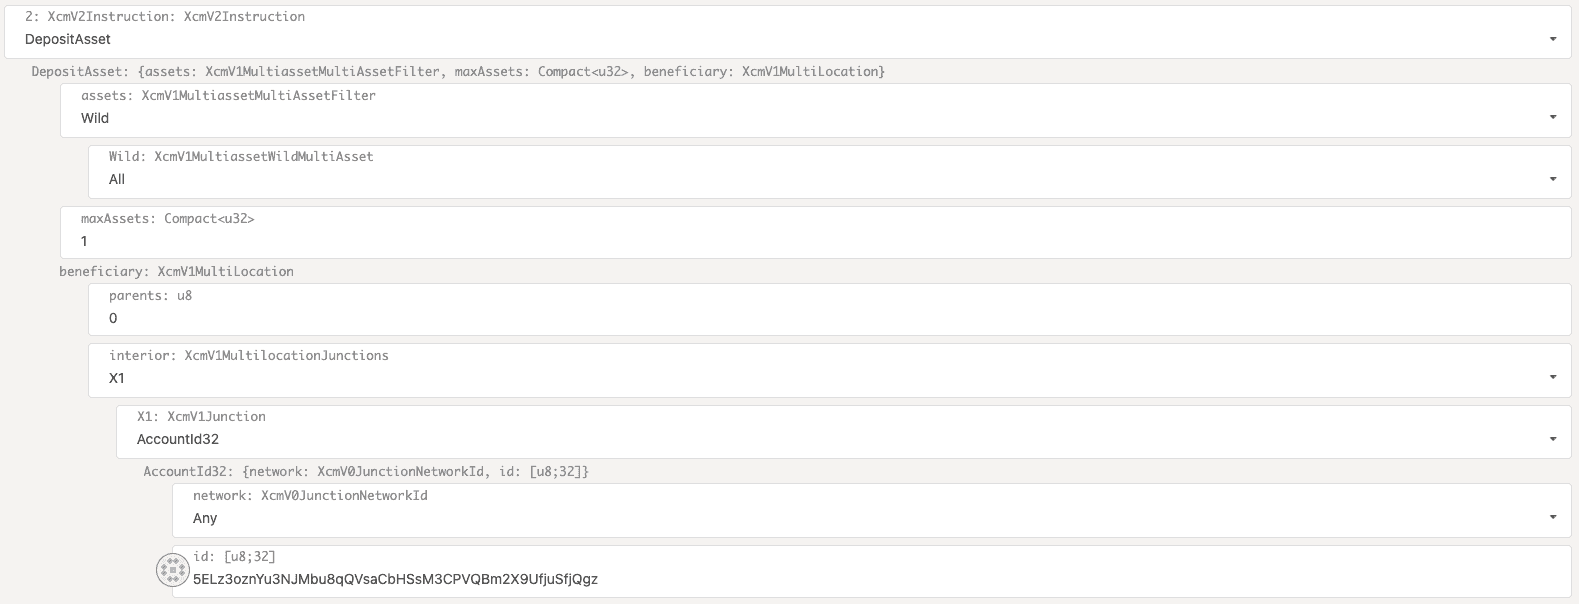
Task: Click the DepositAsset struct type description label
Action: point(457,72)
